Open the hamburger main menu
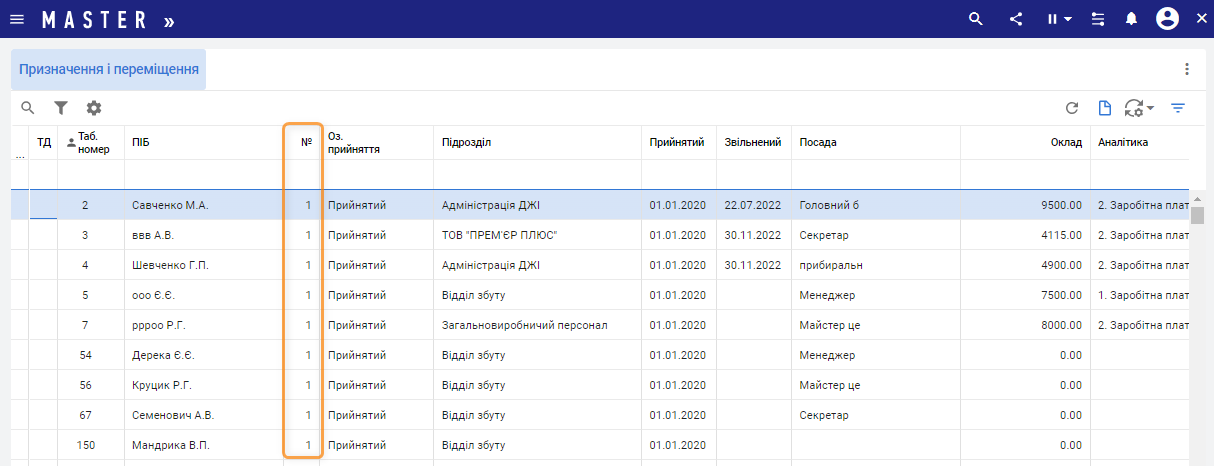Image resolution: width=1214 pixels, height=466 pixels. click(17, 19)
